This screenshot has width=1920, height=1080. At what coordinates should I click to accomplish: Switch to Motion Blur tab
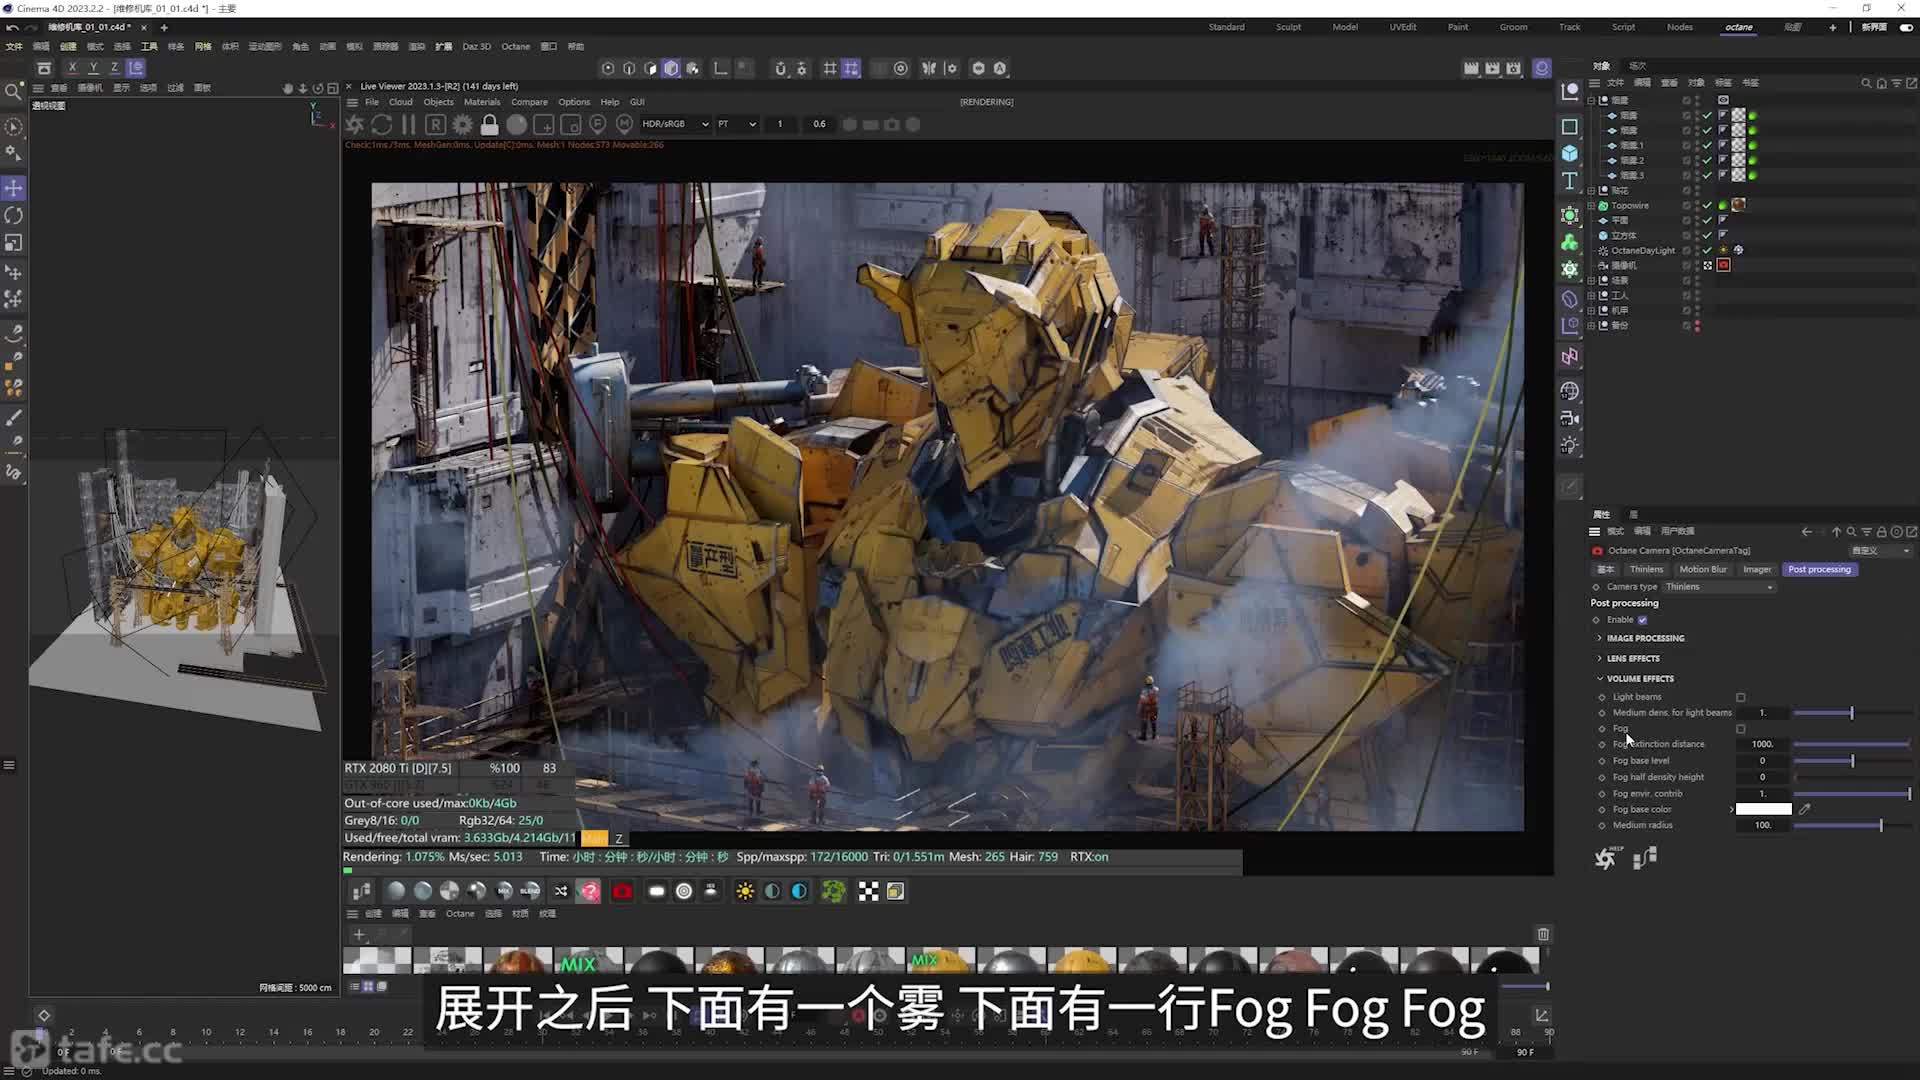pos(1703,569)
